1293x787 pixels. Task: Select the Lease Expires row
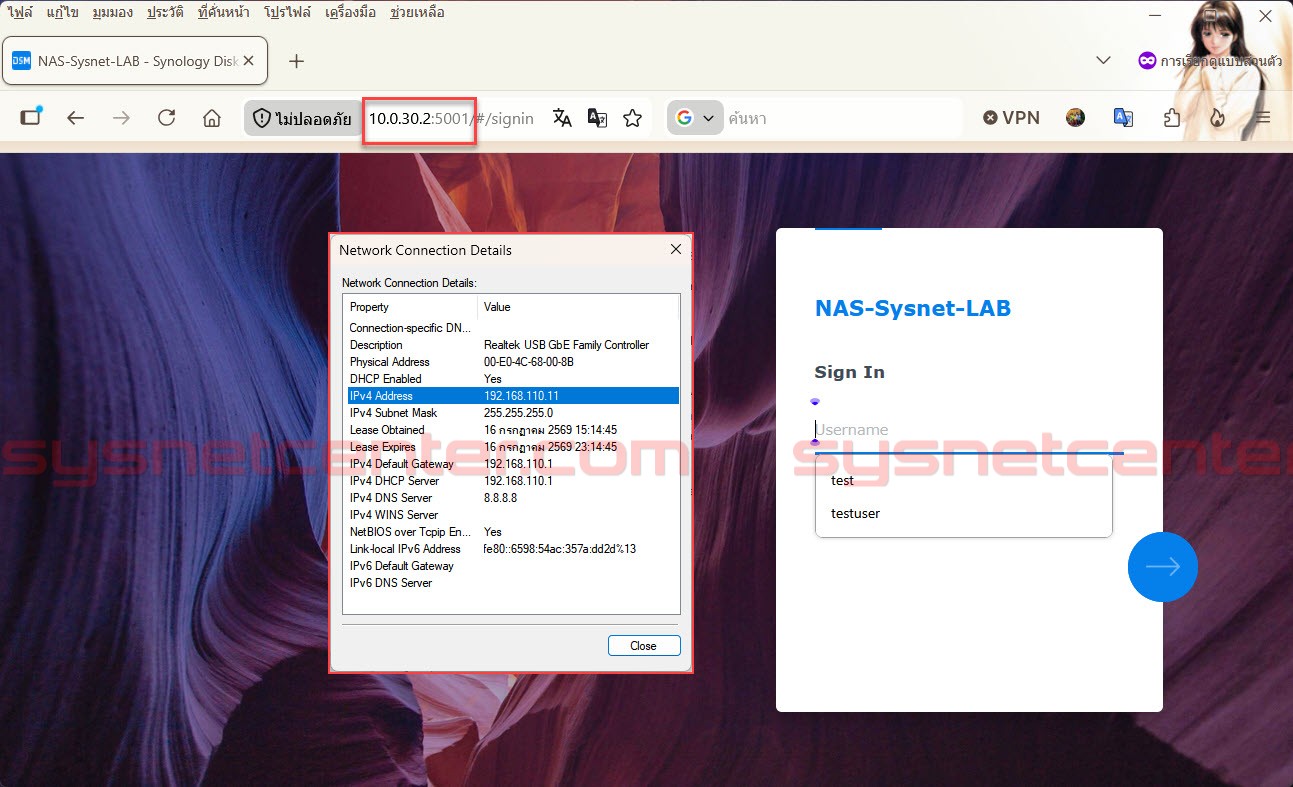512,447
